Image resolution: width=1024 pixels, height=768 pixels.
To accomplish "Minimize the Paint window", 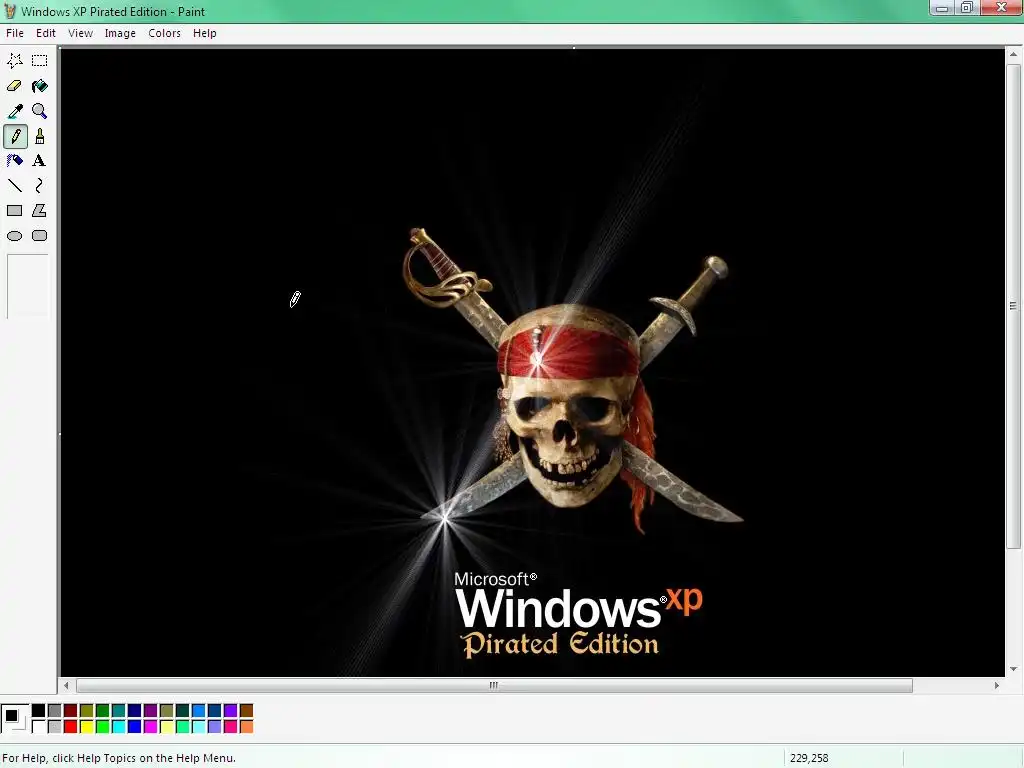I will pyautogui.click(x=942, y=8).
